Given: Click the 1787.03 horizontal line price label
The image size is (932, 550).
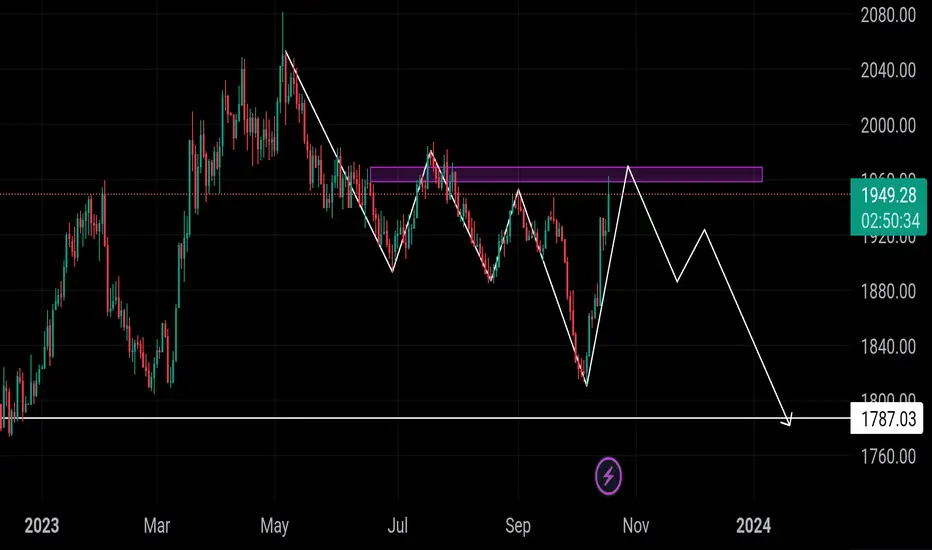Looking at the screenshot, I should pos(887,419).
